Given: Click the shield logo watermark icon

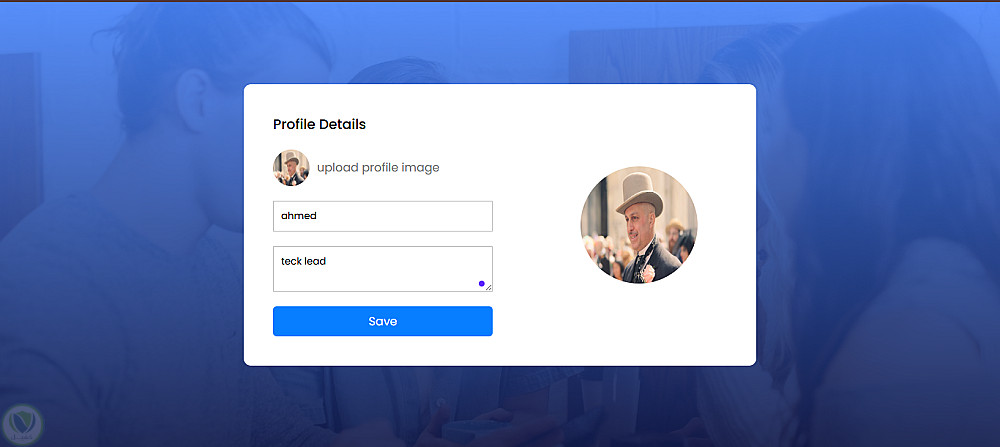Looking at the screenshot, I should [22, 424].
